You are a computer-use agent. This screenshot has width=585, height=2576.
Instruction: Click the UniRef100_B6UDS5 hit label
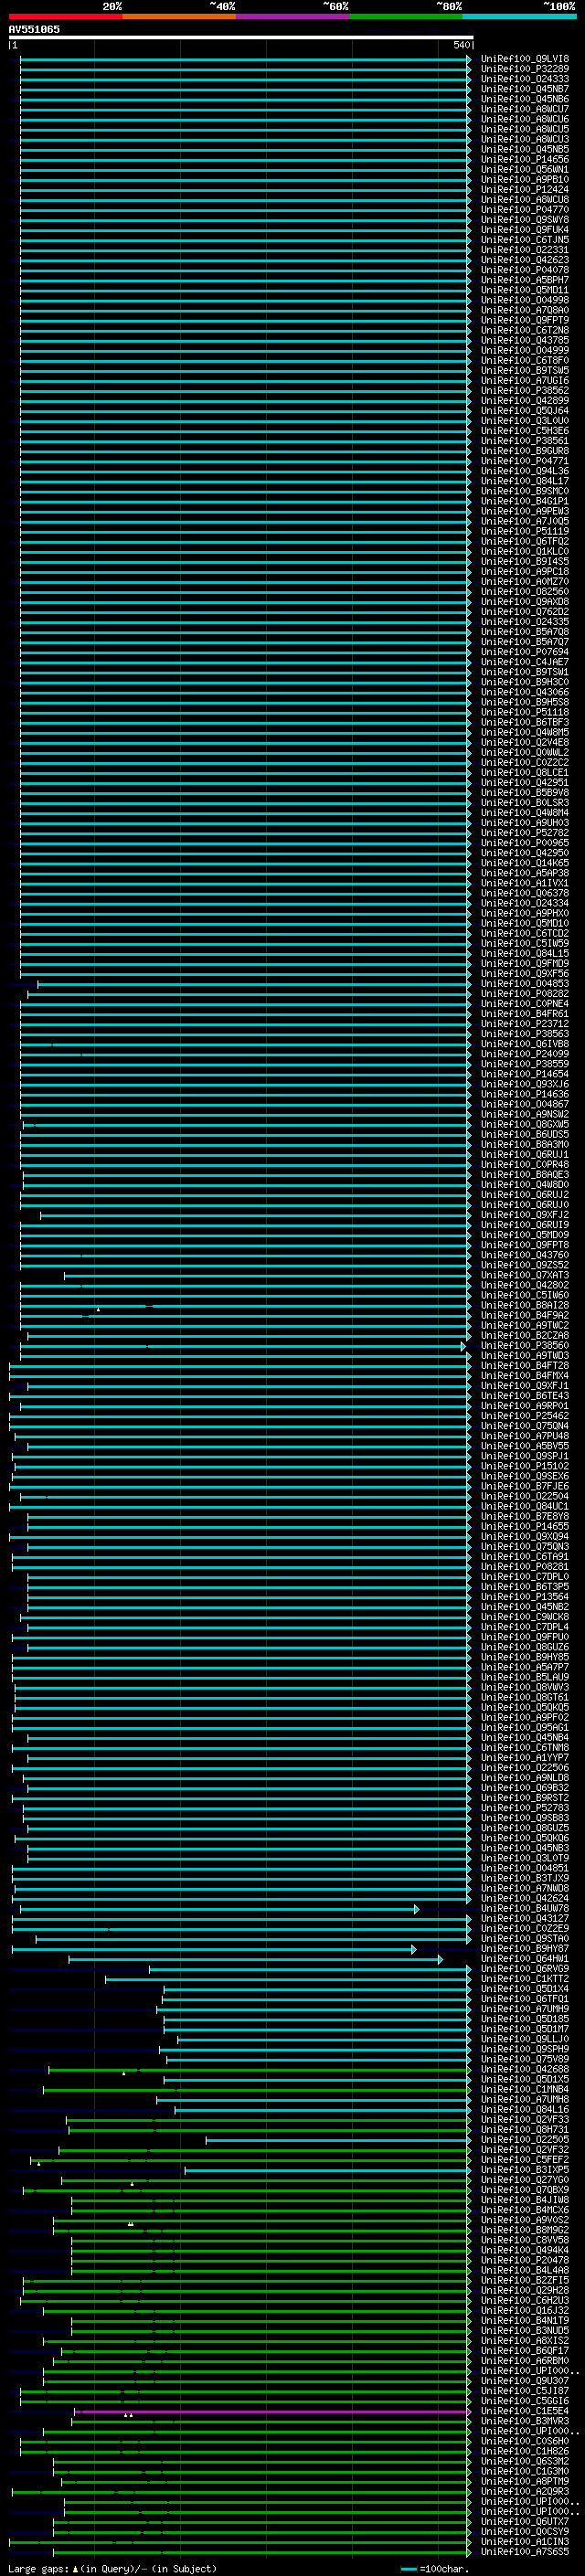(525, 1134)
